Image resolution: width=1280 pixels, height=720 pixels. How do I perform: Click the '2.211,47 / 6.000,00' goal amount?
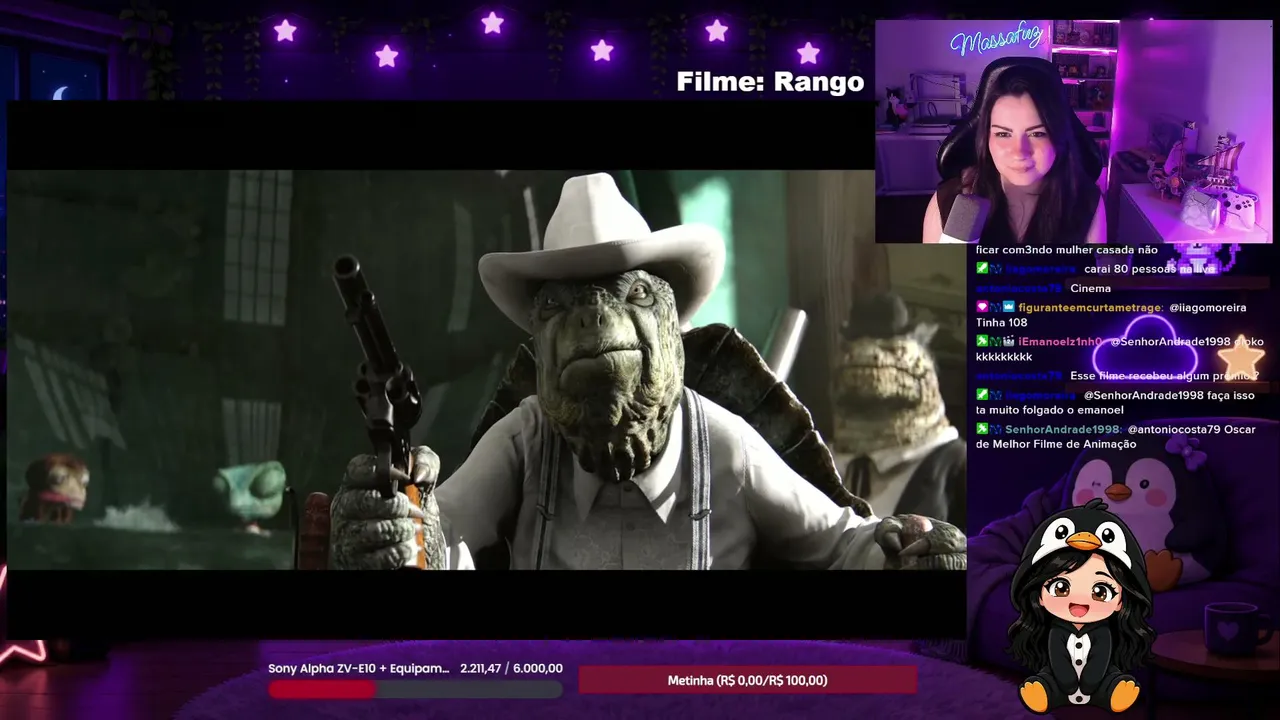click(x=511, y=669)
